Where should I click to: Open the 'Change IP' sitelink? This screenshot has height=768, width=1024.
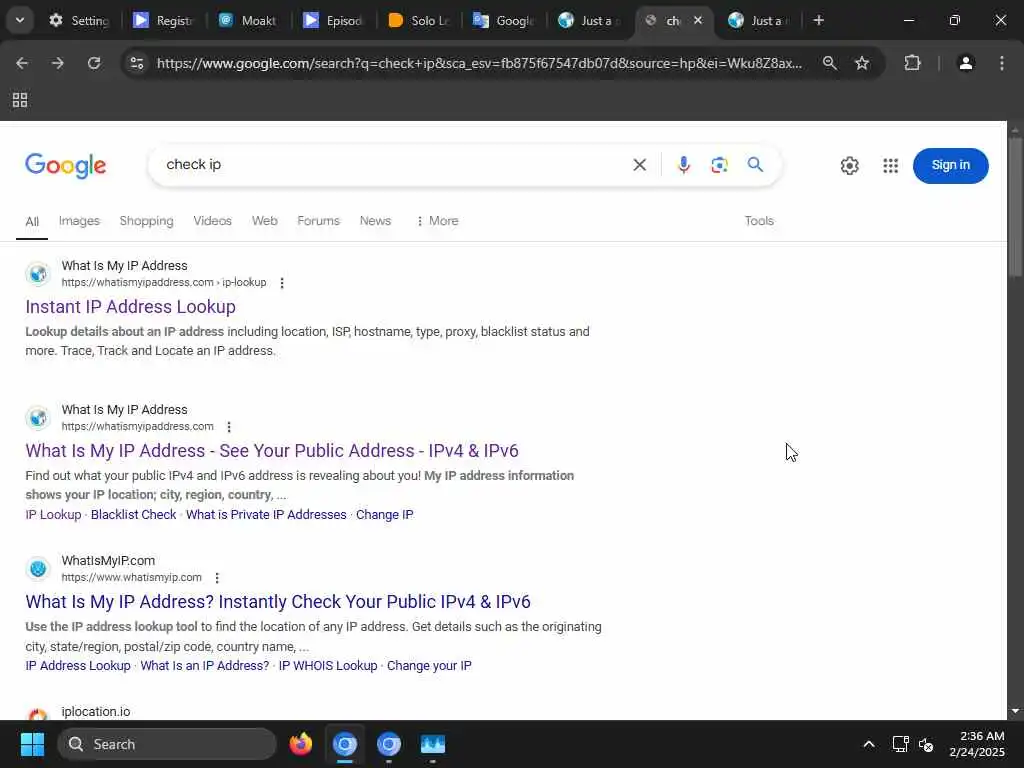(x=385, y=515)
